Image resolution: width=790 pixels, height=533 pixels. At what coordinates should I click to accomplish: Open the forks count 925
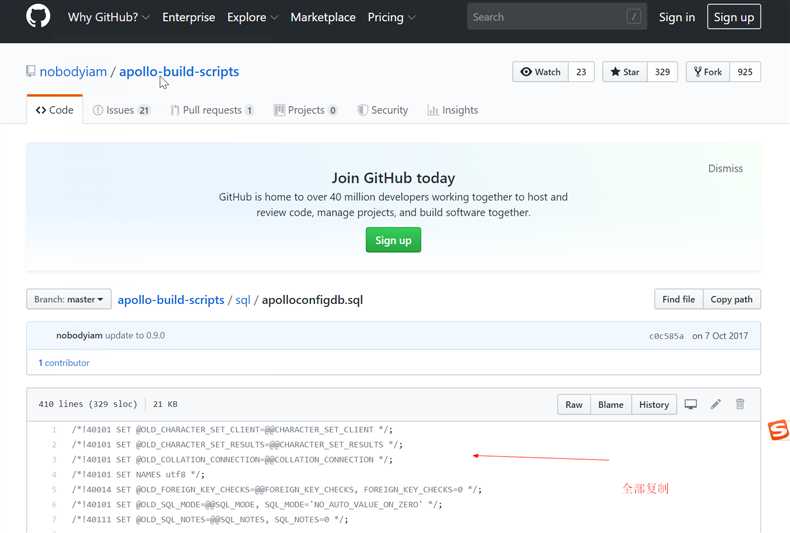click(x=745, y=72)
